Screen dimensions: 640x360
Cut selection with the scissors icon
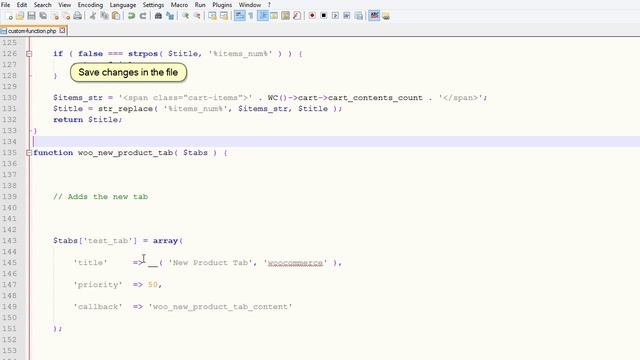click(x=93, y=16)
